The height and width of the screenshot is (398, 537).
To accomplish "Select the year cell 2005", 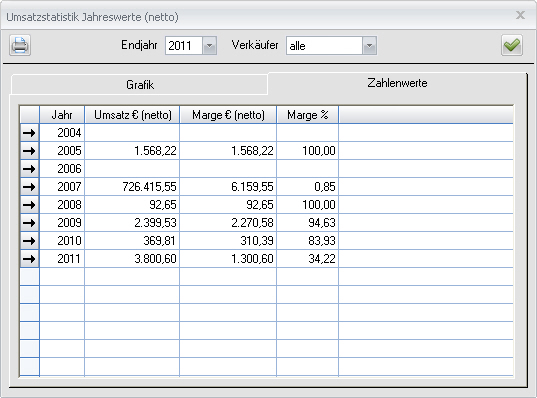I will point(62,151).
